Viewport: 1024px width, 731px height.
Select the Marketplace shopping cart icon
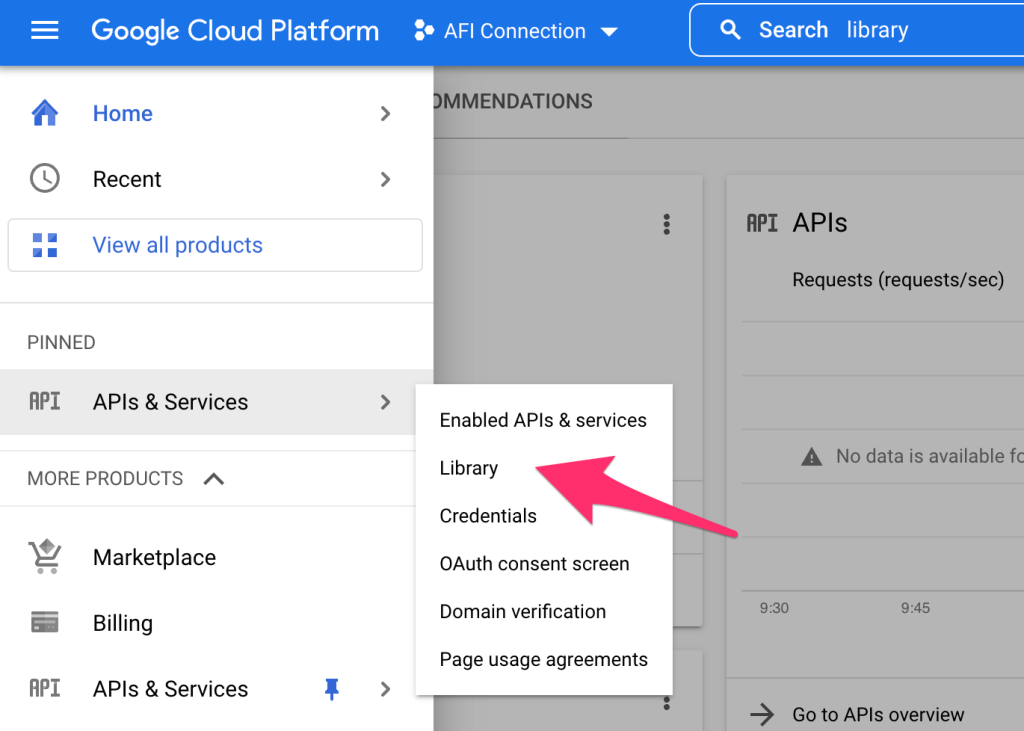pos(44,557)
